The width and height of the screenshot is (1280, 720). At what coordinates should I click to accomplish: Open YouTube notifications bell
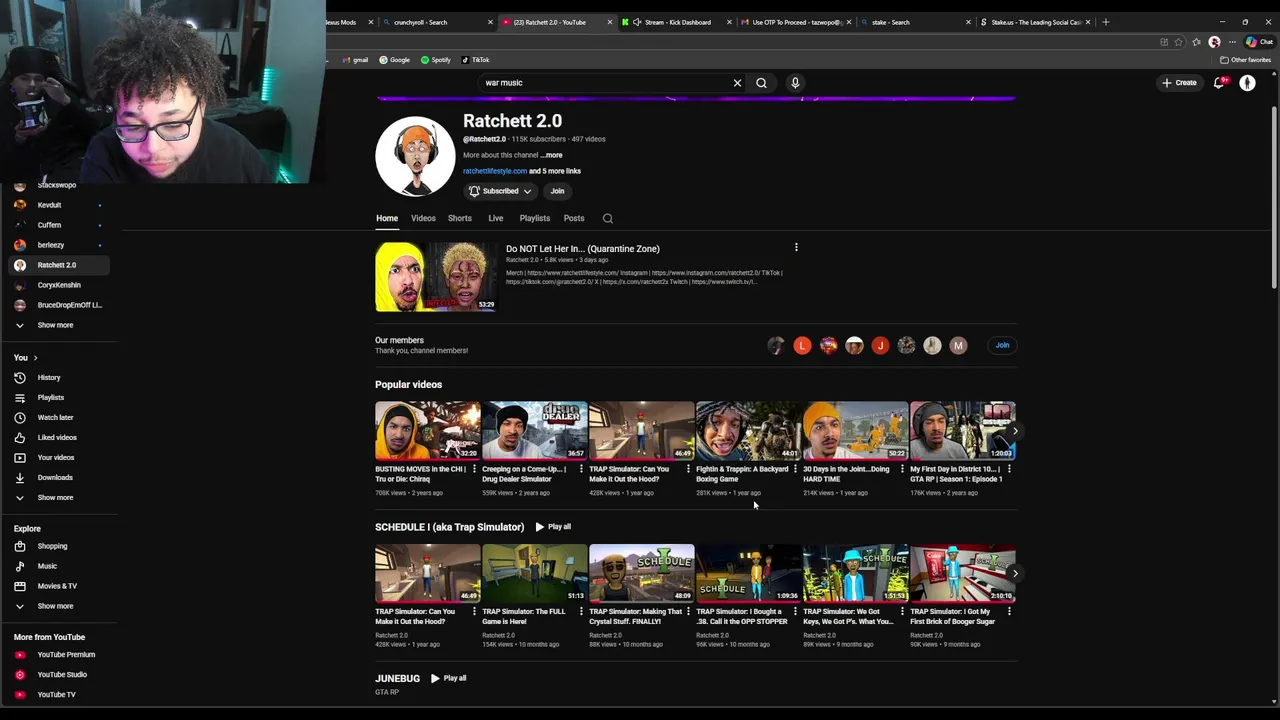[x=1219, y=83]
